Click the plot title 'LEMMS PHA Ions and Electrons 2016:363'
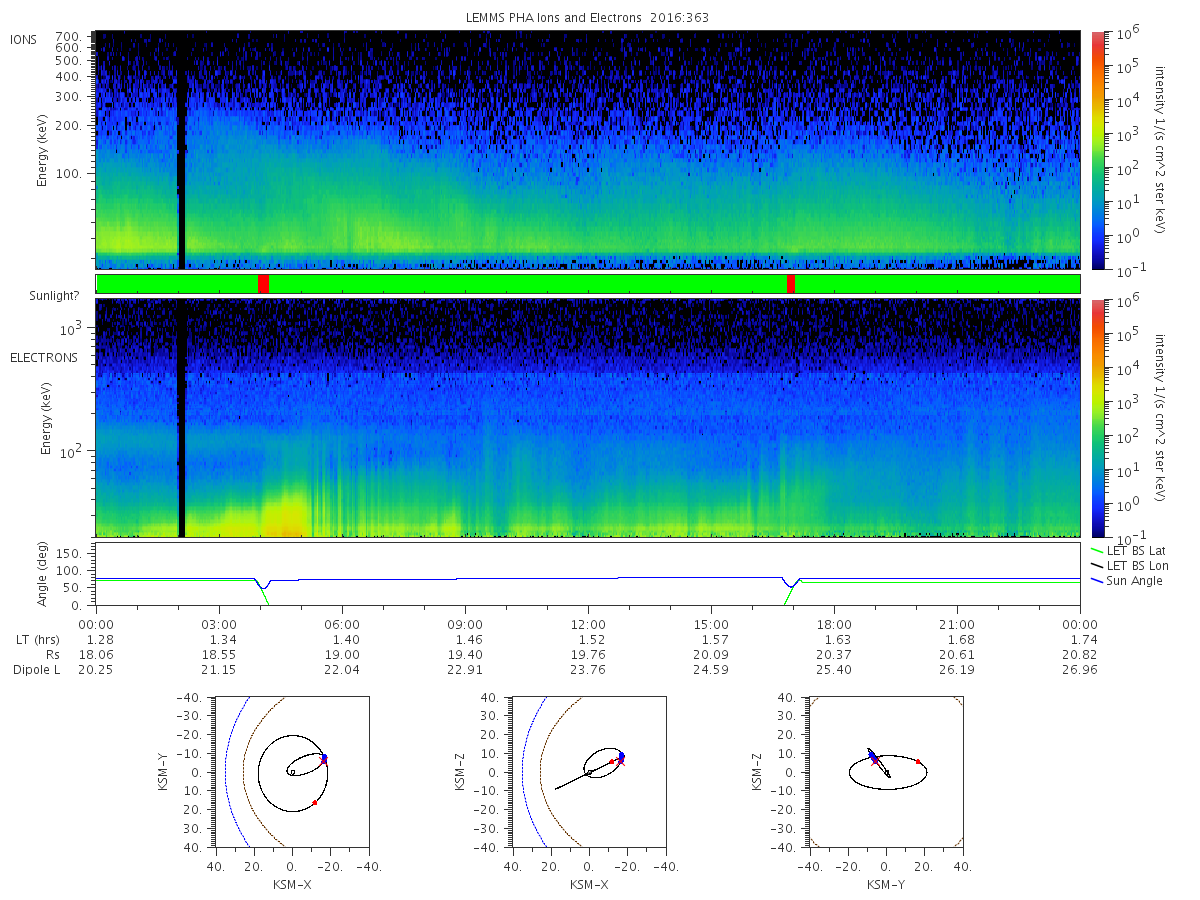 click(x=587, y=18)
